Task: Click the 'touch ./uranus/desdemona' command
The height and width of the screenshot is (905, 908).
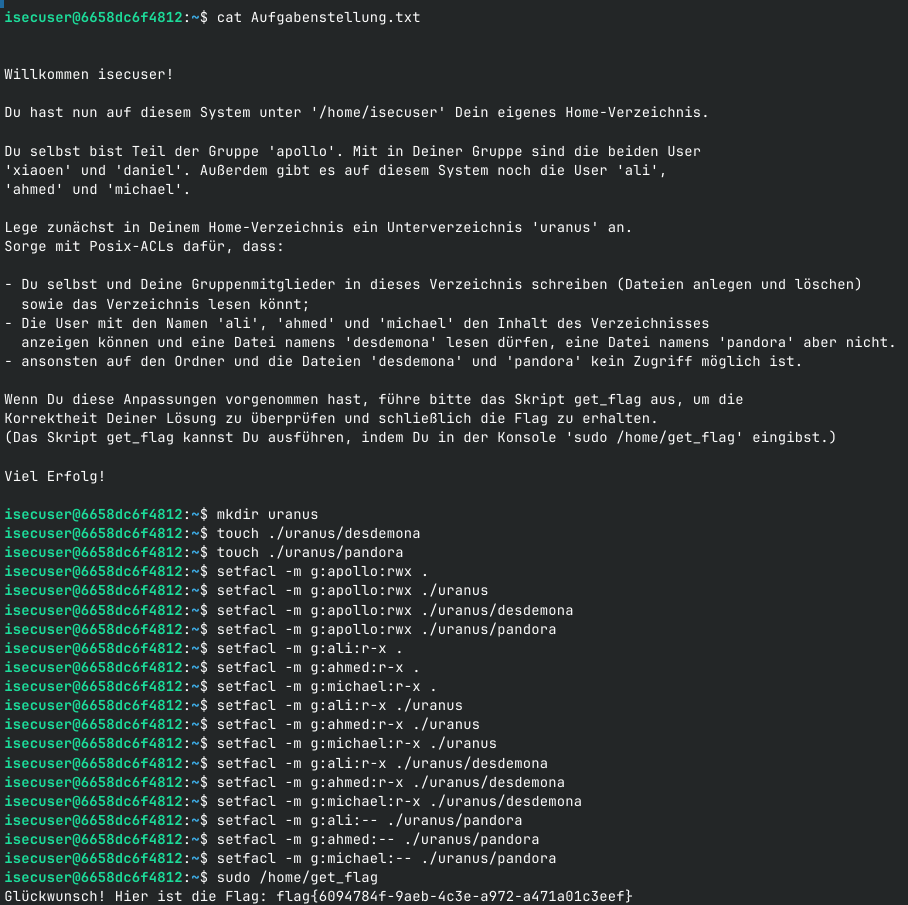Action: coord(318,533)
